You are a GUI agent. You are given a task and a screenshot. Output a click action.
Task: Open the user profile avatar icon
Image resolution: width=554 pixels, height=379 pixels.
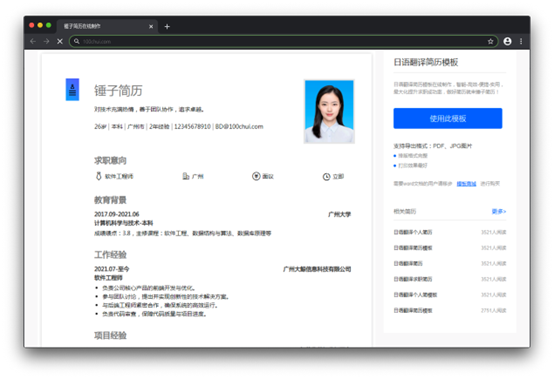tap(507, 41)
